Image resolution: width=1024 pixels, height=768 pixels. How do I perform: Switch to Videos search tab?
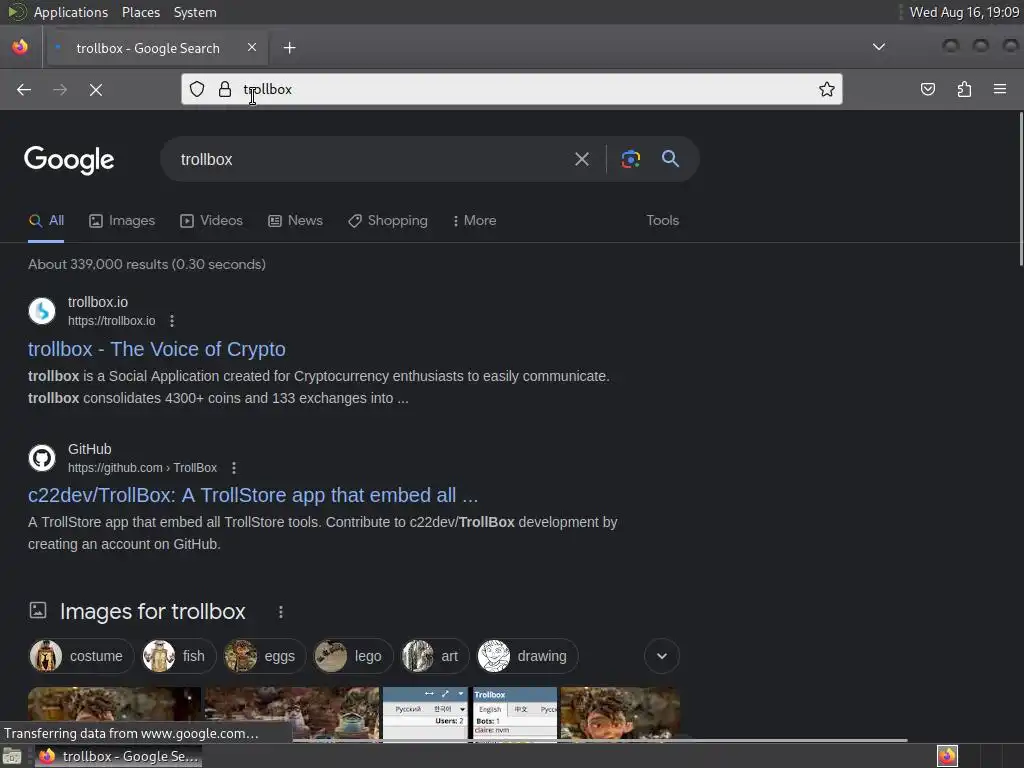pyautogui.click(x=212, y=221)
